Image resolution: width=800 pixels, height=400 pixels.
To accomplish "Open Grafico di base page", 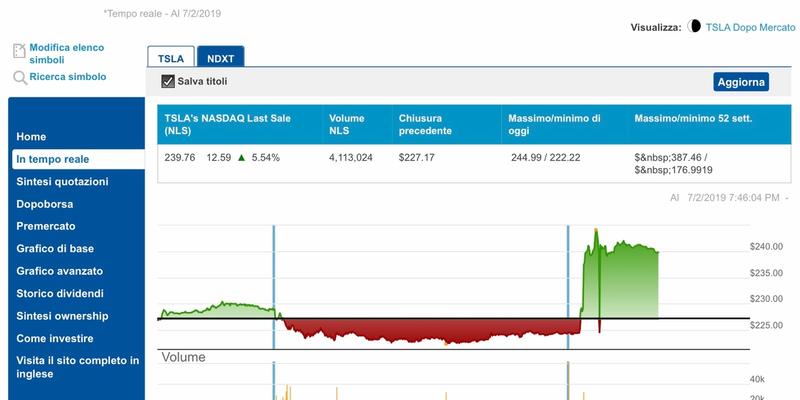I will click(55, 248).
